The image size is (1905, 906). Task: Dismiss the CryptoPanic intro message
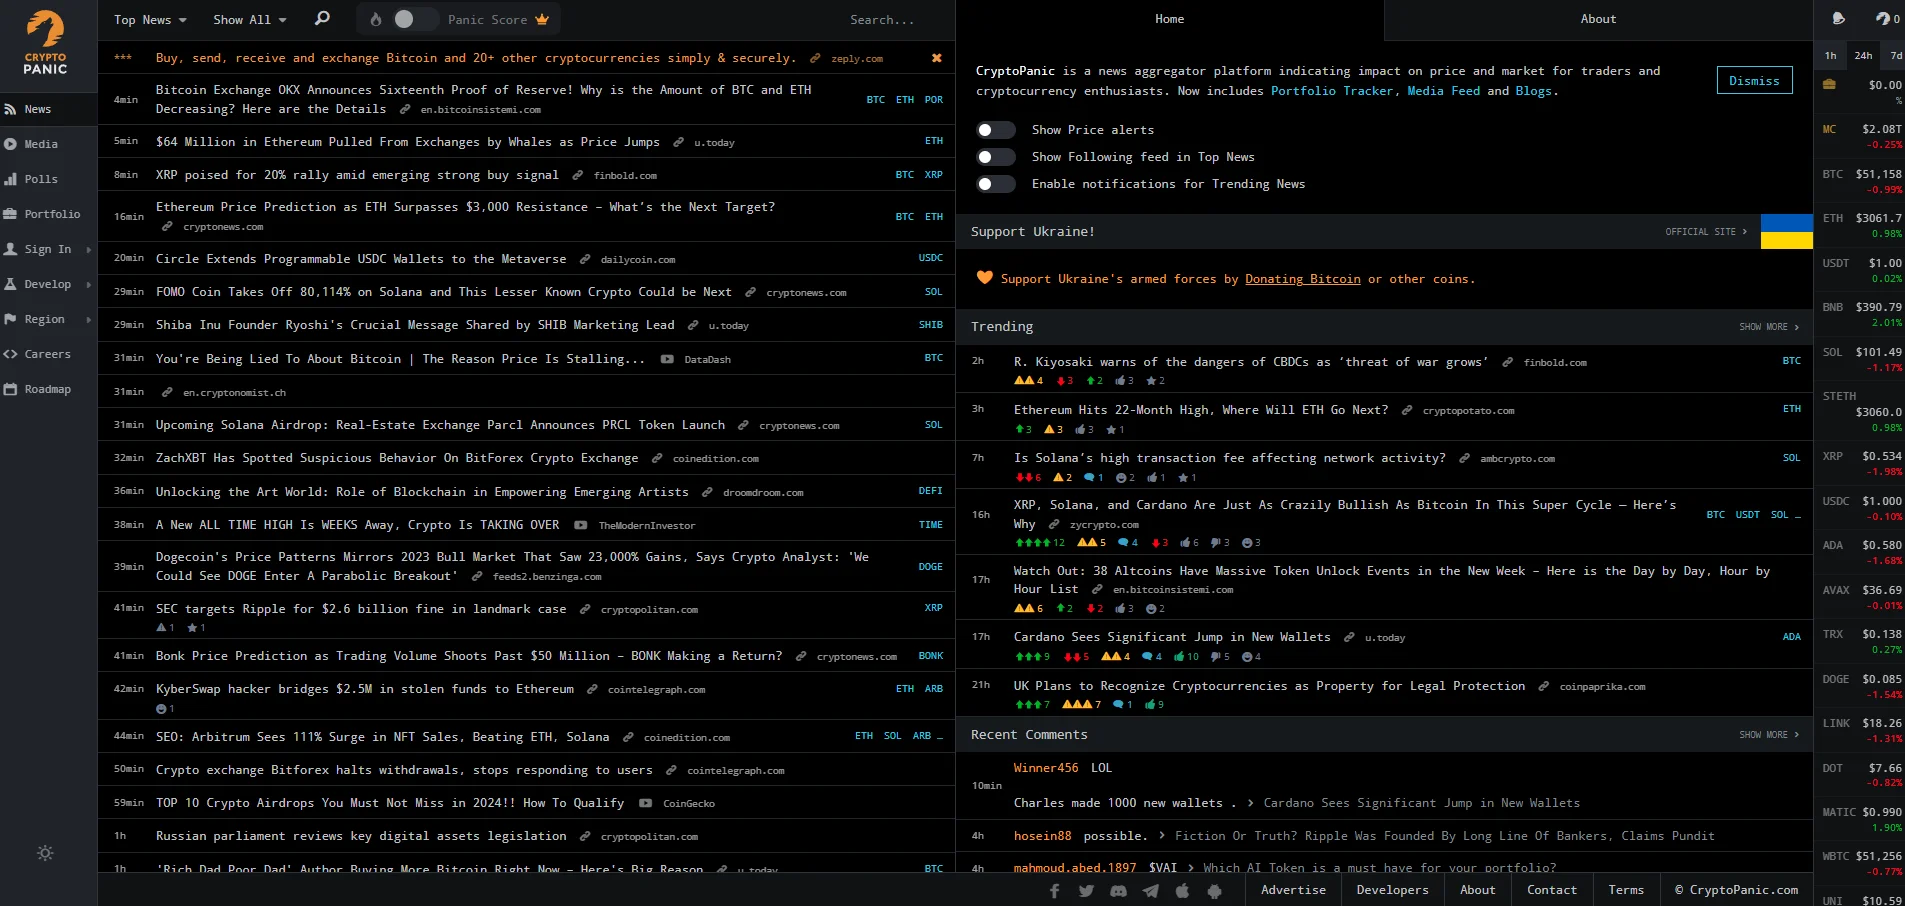1754,81
